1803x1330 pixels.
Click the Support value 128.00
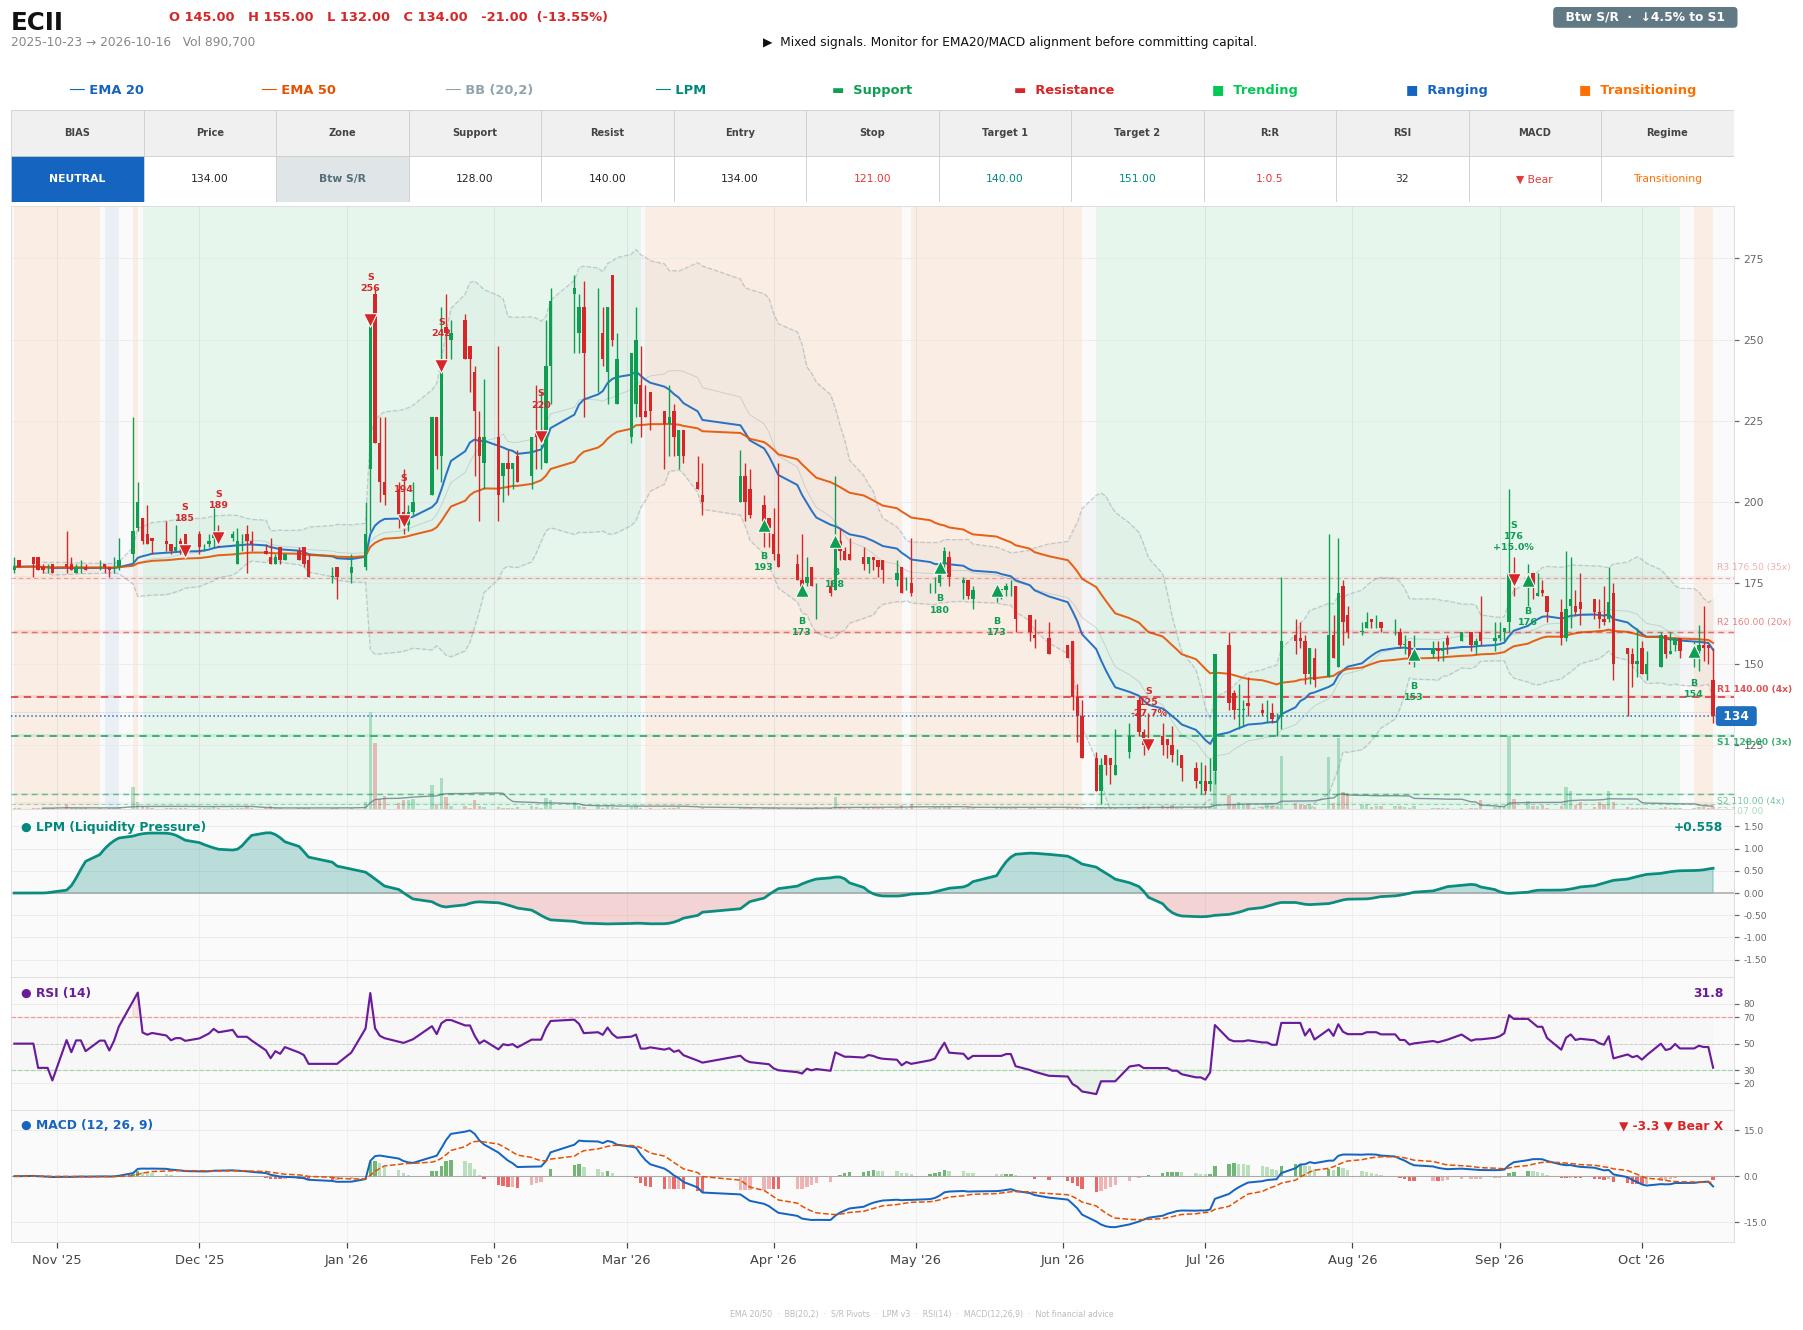pyautogui.click(x=474, y=179)
